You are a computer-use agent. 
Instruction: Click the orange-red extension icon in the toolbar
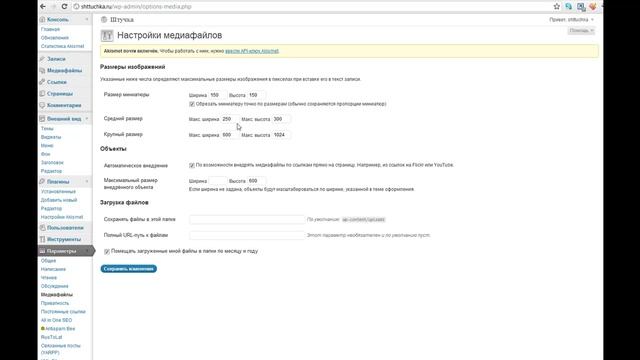tap(593, 7)
